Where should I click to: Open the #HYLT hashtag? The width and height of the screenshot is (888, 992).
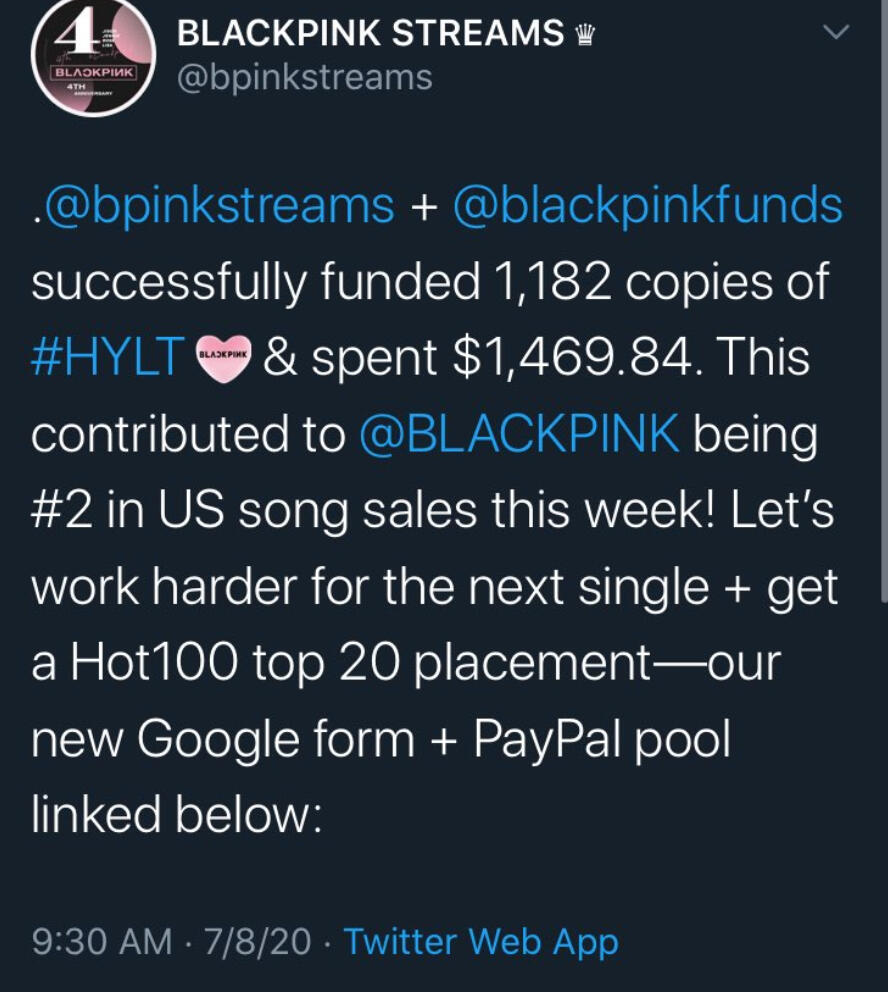pyautogui.click(x=109, y=356)
